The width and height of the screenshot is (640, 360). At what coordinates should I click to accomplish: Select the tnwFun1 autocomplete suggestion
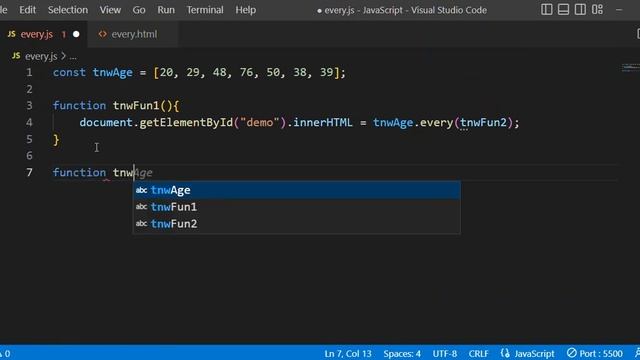pyautogui.click(x=297, y=207)
